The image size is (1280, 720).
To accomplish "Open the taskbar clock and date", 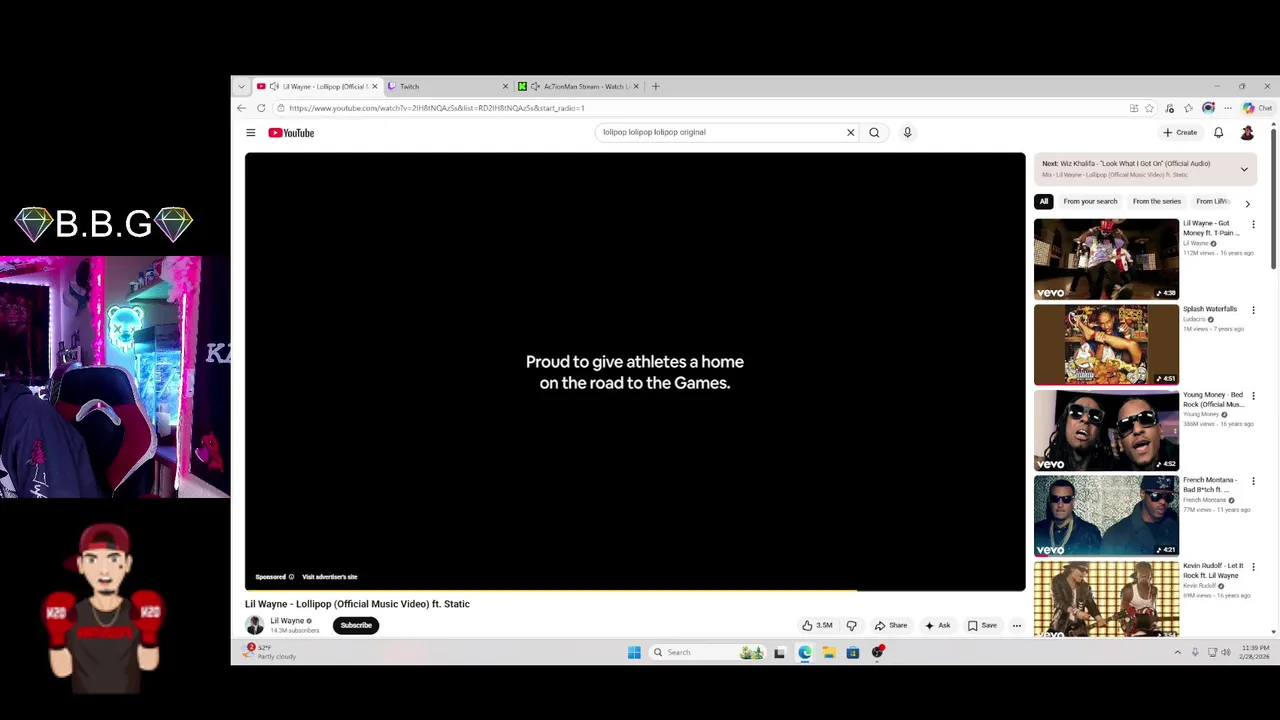I will pyautogui.click(x=1255, y=652).
